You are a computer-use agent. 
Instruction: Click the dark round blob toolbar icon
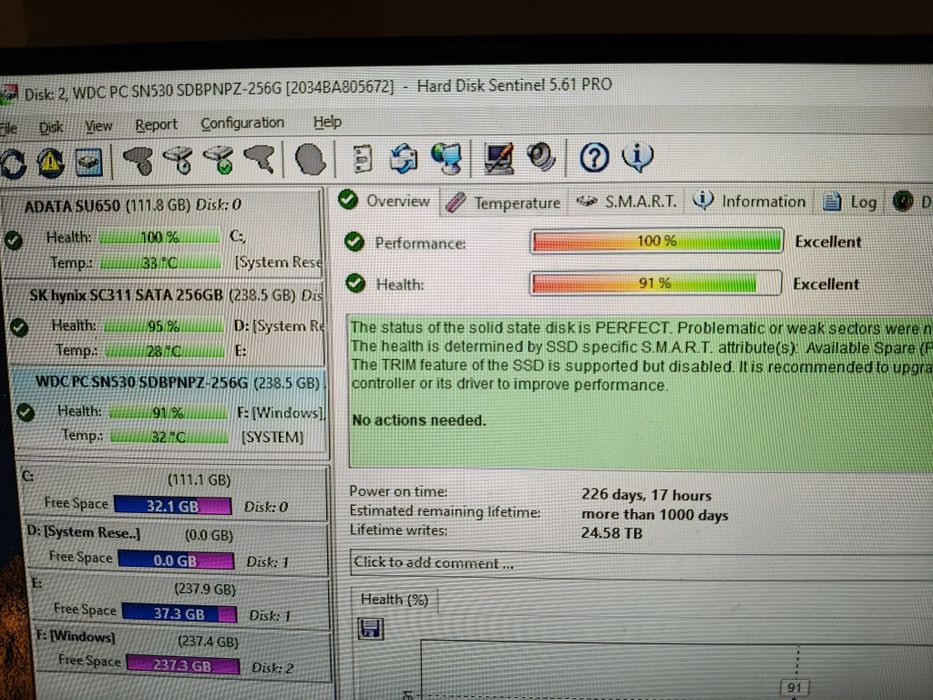click(x=310, y=160)
